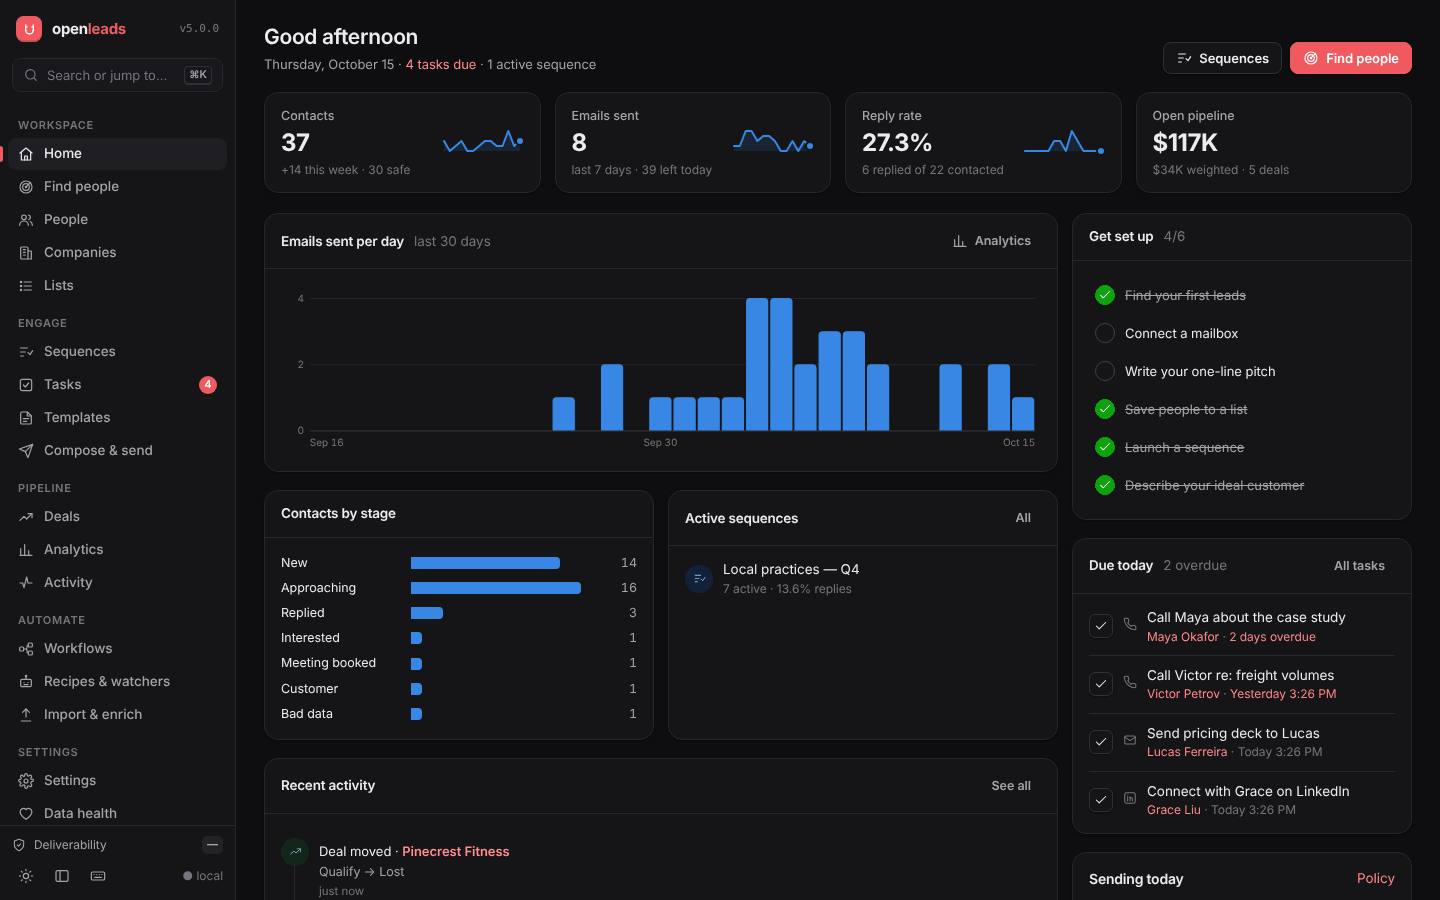Toggle the light/dark theme sun icon
Image resolution: width=1440 pixels, height=900 pixels.
(x=26, y=876)
